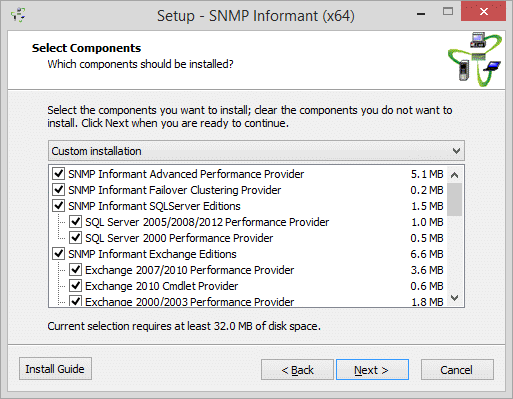513x399 pixels.
Task: Close the Setup window
Action: 484,12
